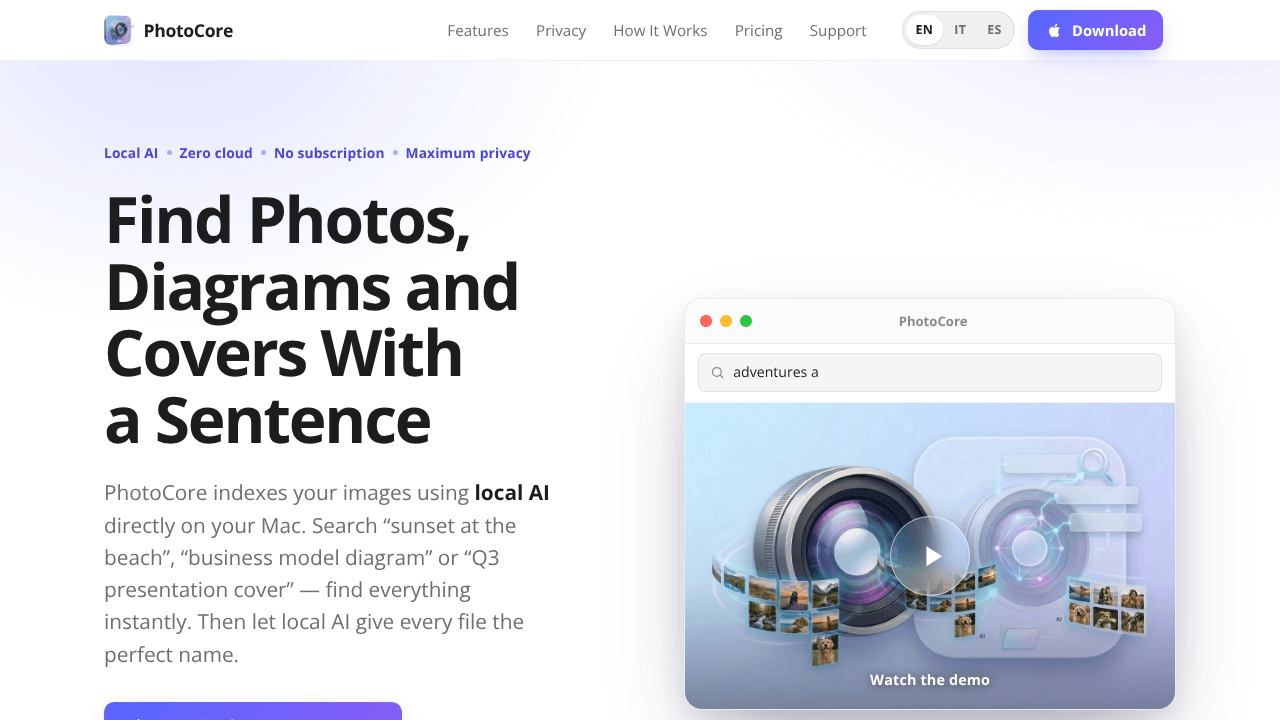
Task: Open the Support nav link
Action: click(838, 31)
